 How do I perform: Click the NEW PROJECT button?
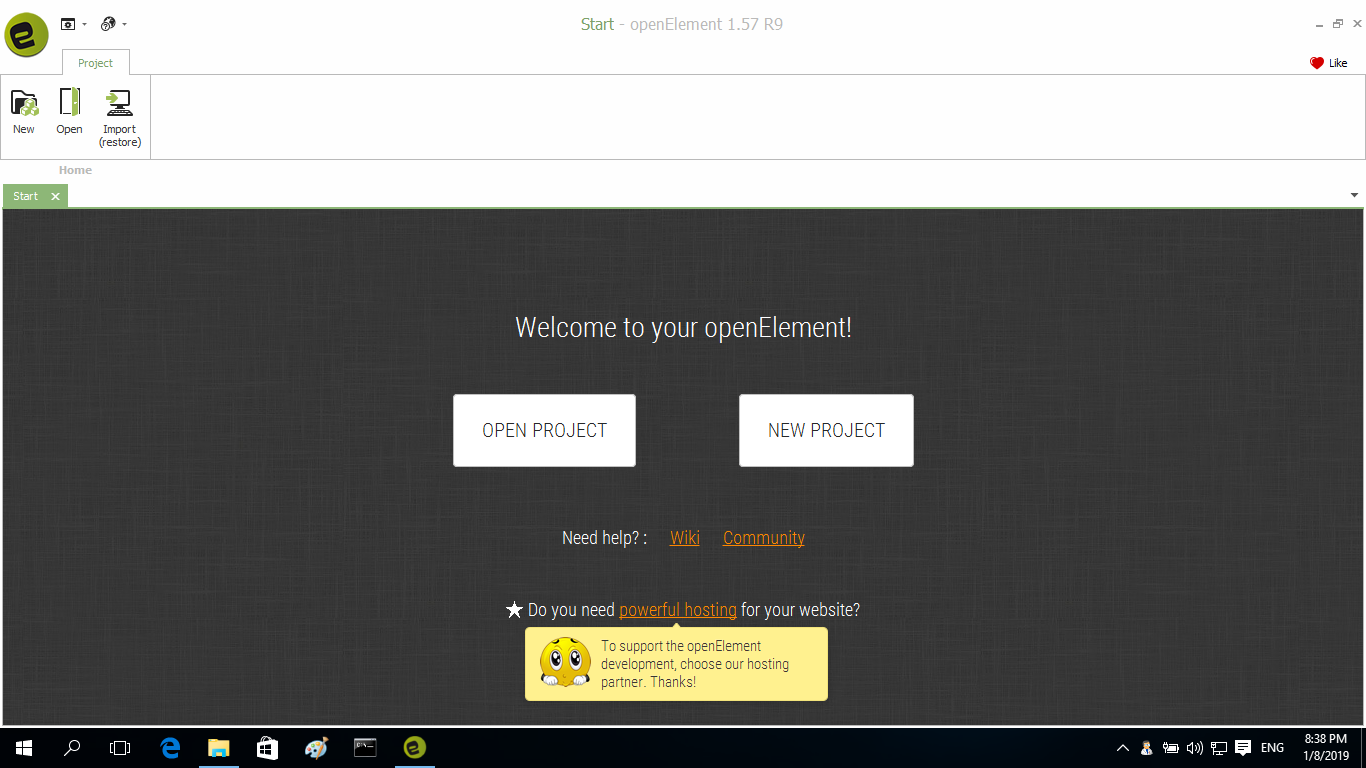(x=826, y=430)
